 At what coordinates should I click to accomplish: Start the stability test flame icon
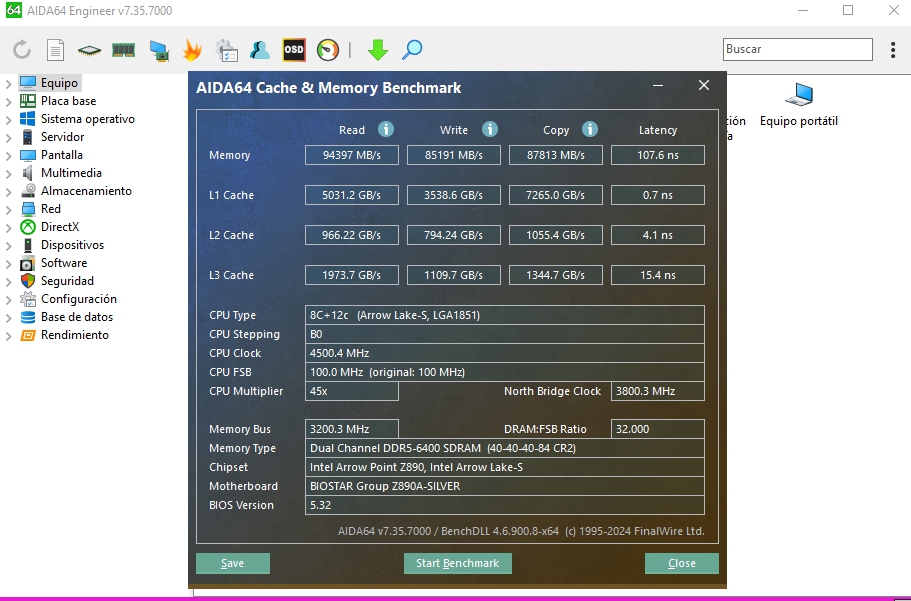point(192,50)
